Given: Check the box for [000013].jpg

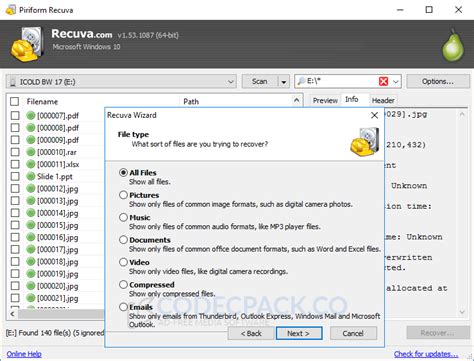Looking at the screenshot, I should (15, 201).
